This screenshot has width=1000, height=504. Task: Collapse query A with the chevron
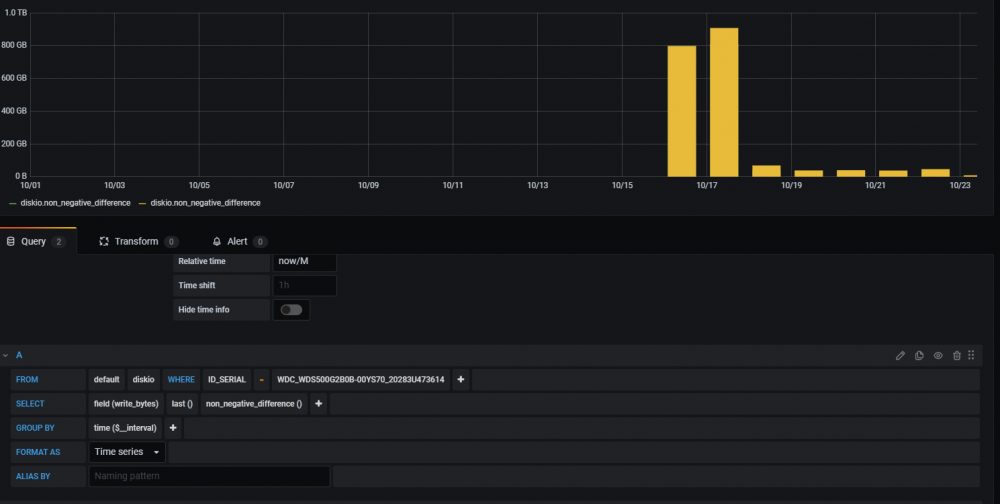pyautogui.click(x=5, y=355)
